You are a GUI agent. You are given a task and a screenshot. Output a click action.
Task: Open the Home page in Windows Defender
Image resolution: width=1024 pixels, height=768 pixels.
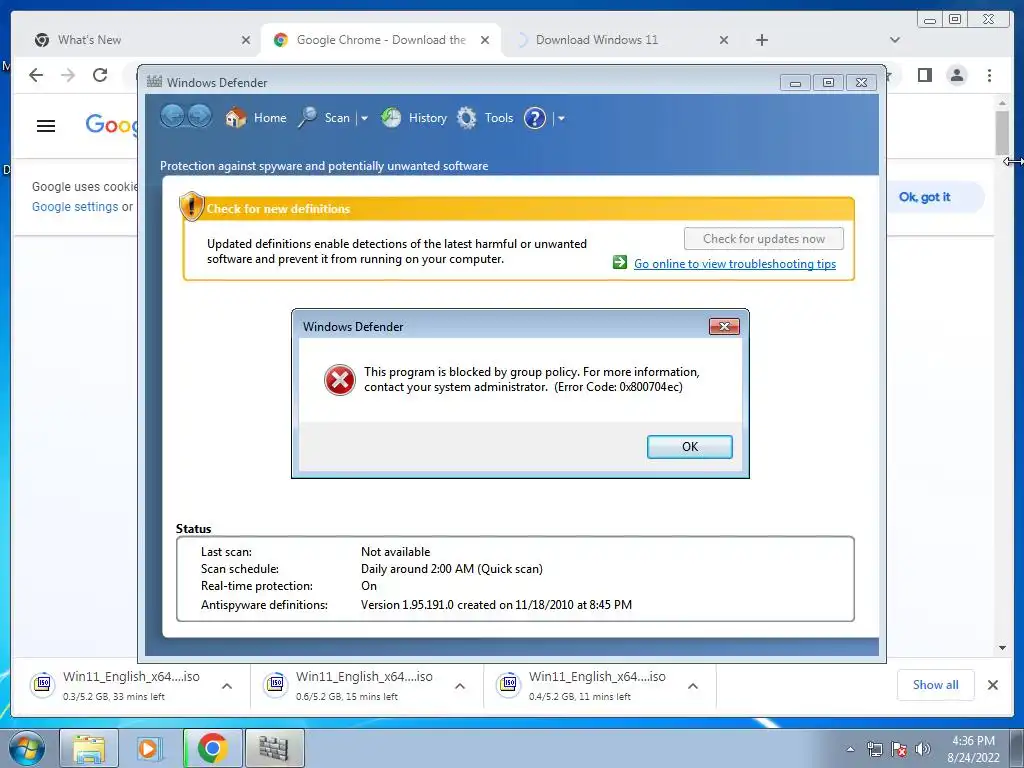256,118
